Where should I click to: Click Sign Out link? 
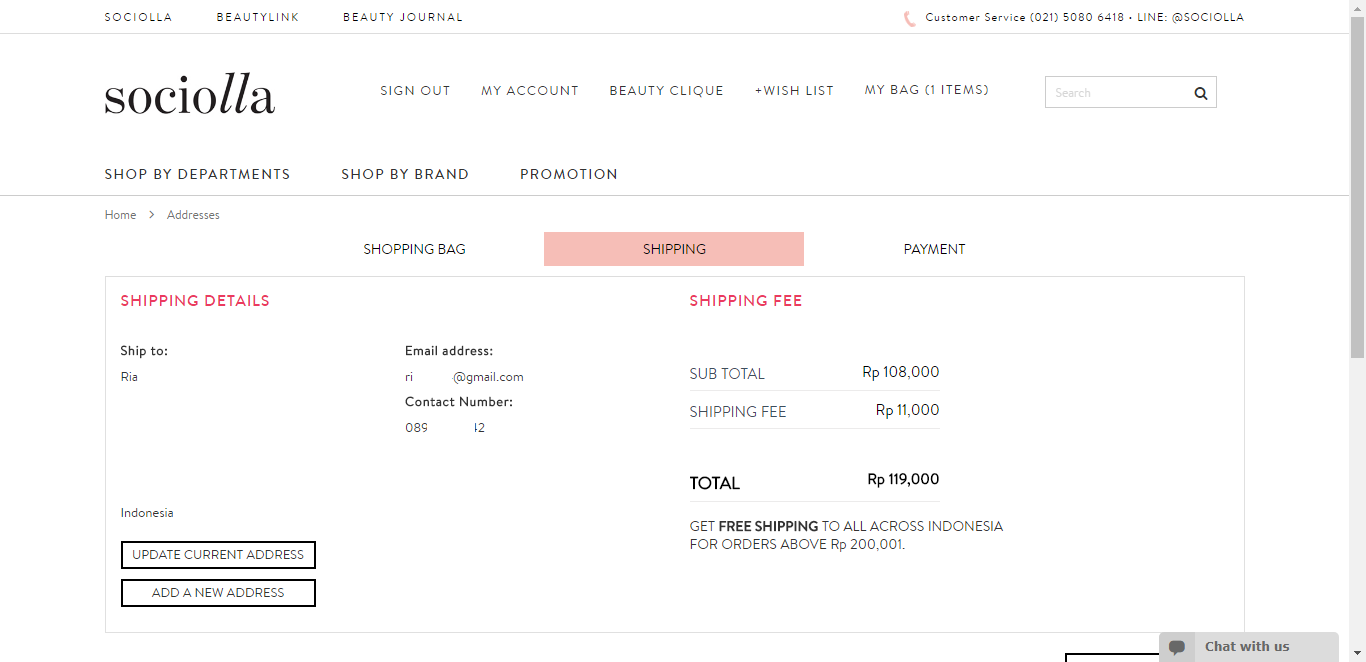(x=415, y=90)
